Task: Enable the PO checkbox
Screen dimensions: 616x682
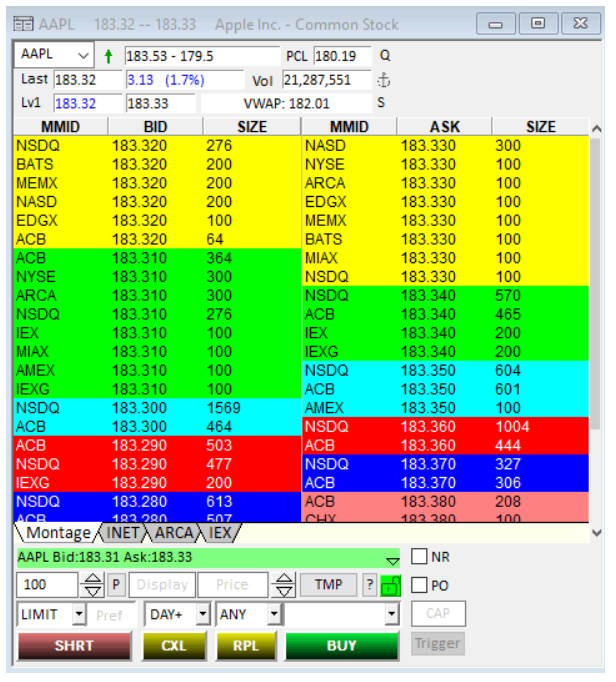Action: pos(419,585)
